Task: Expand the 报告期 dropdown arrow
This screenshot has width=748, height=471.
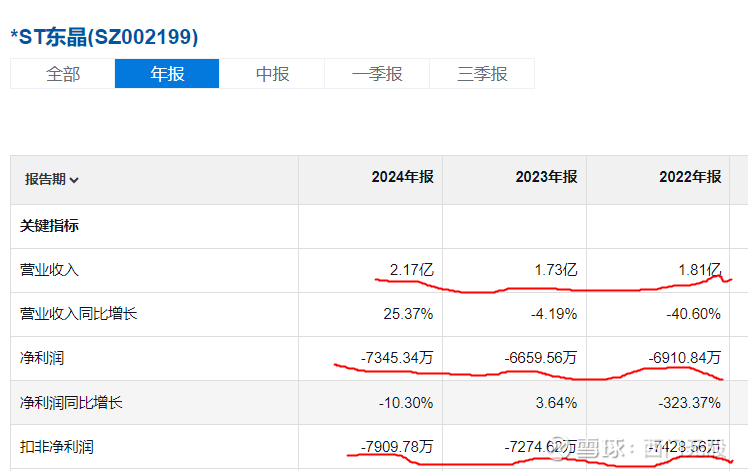Action: 74,180
